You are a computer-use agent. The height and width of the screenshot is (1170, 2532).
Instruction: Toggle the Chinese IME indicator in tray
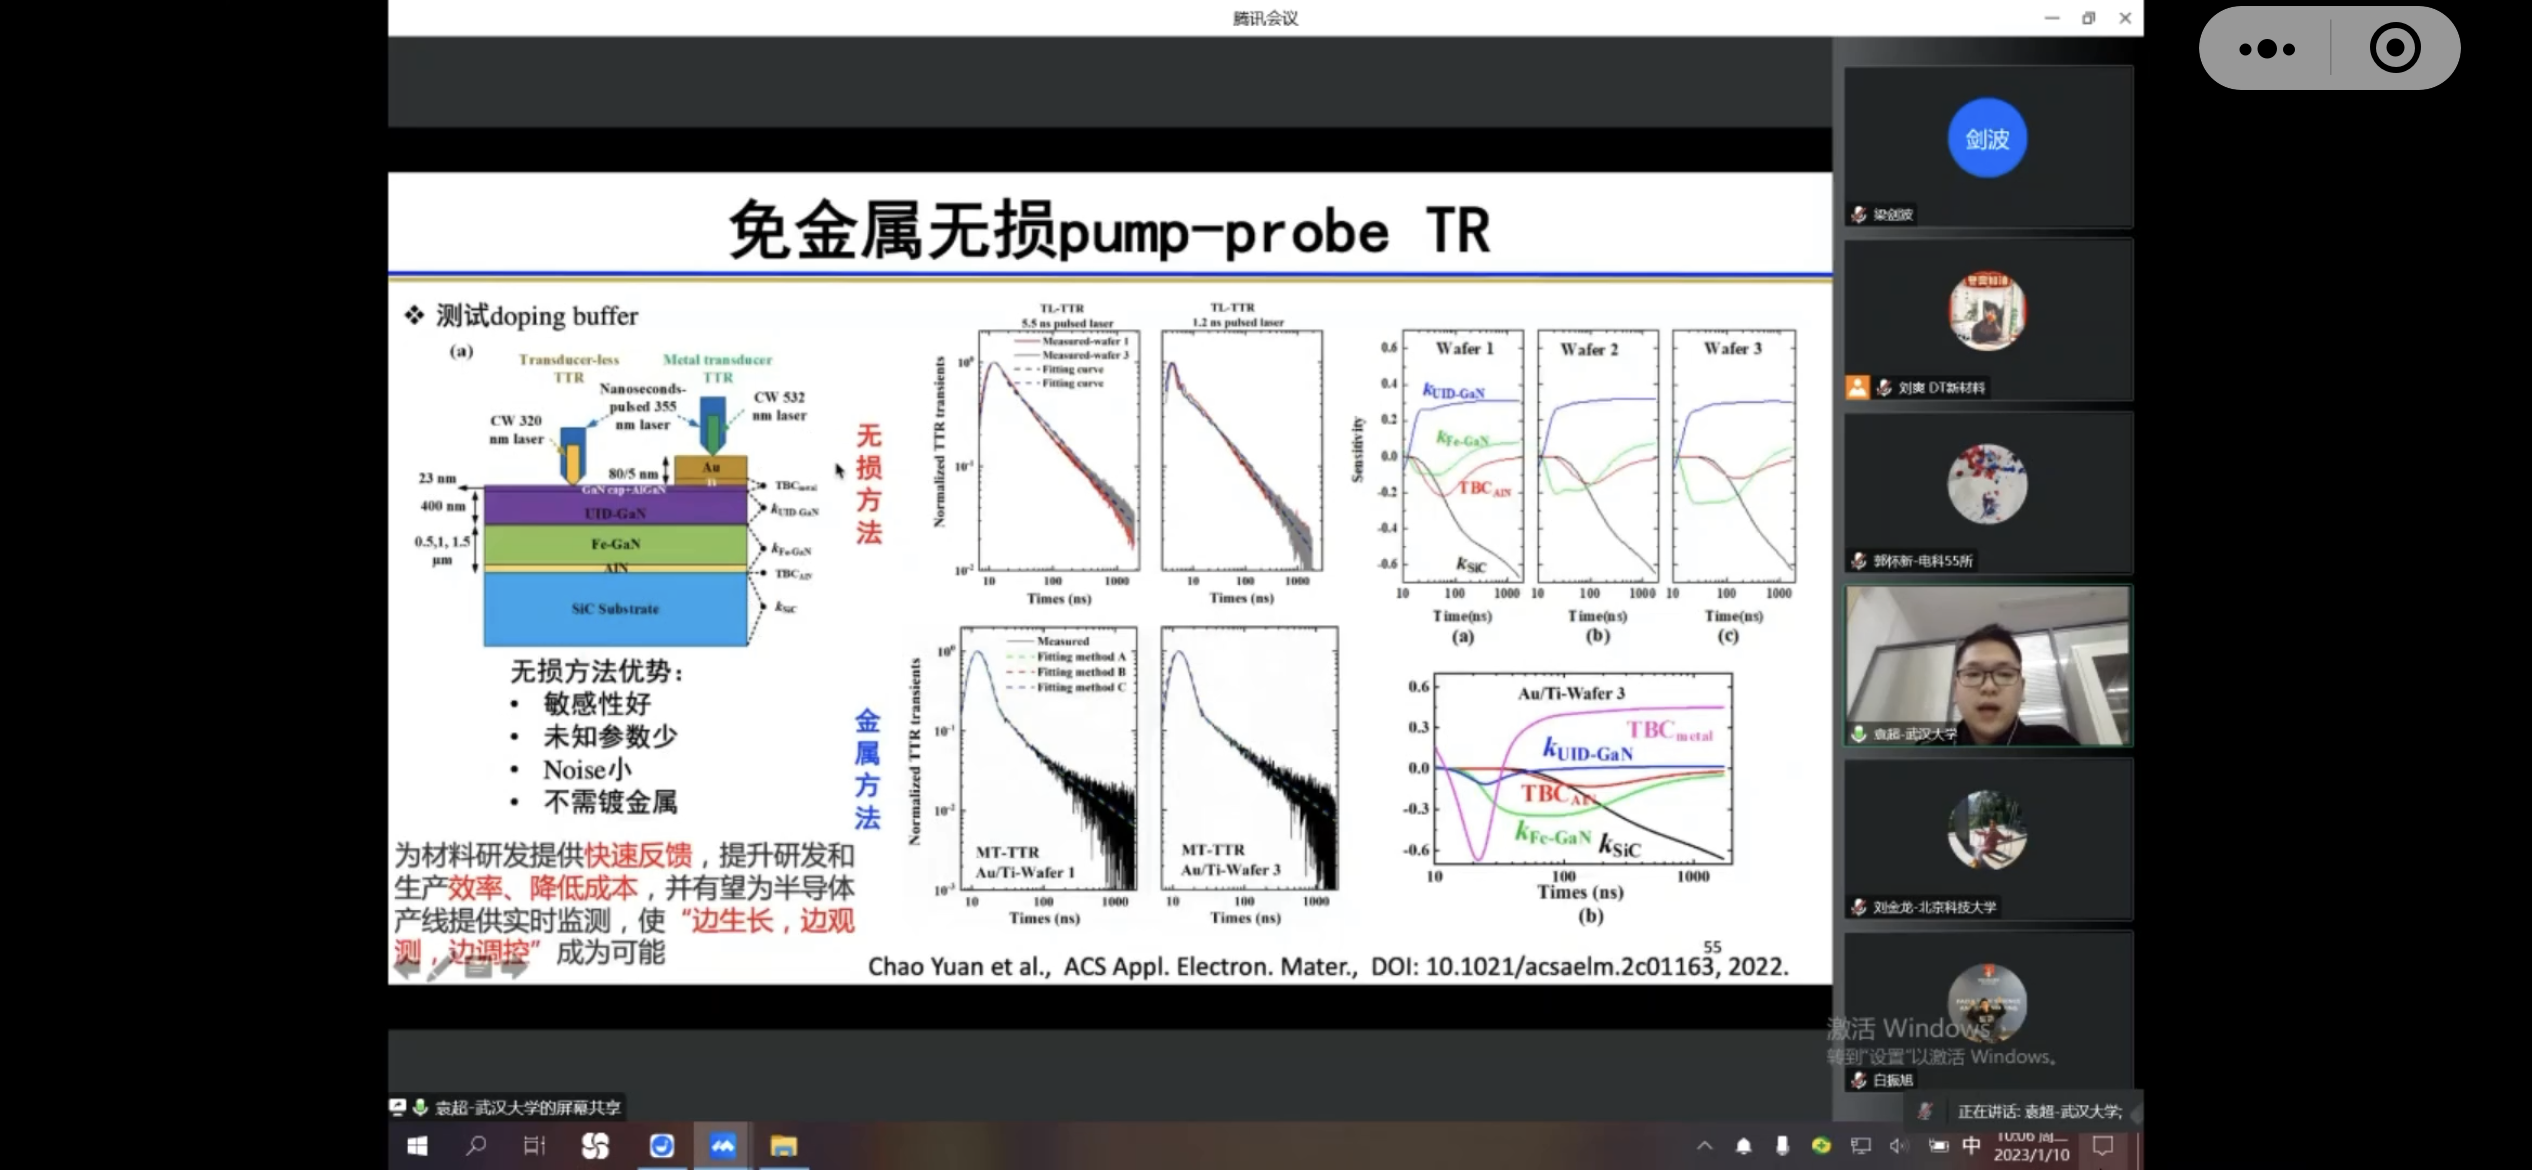point(1971,1145)
